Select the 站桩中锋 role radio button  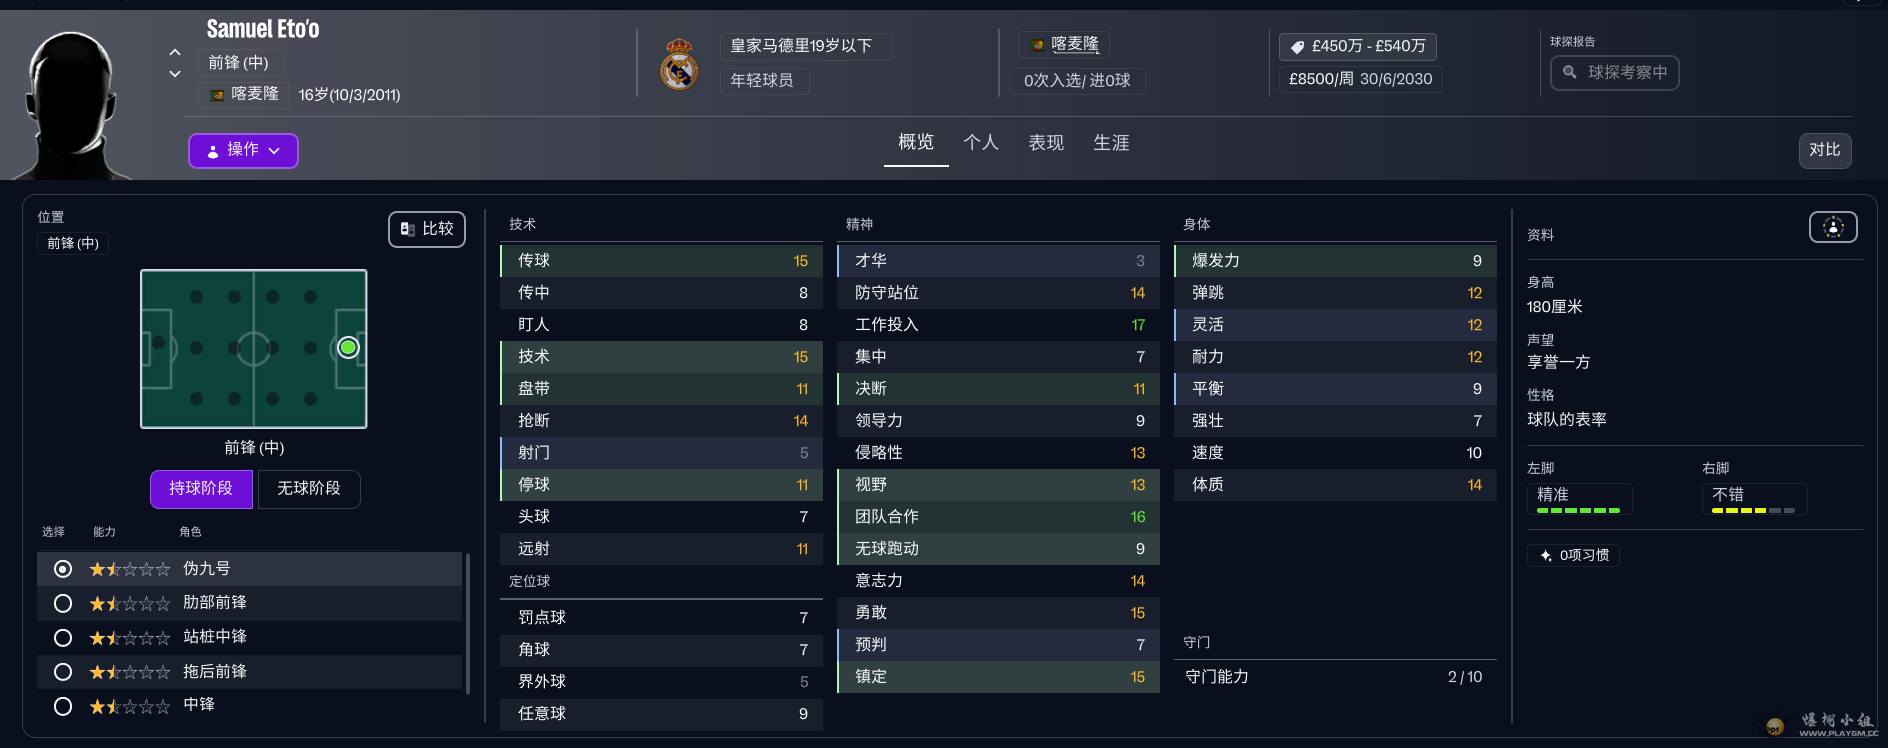pyautogui.click(x=63, y=637)
